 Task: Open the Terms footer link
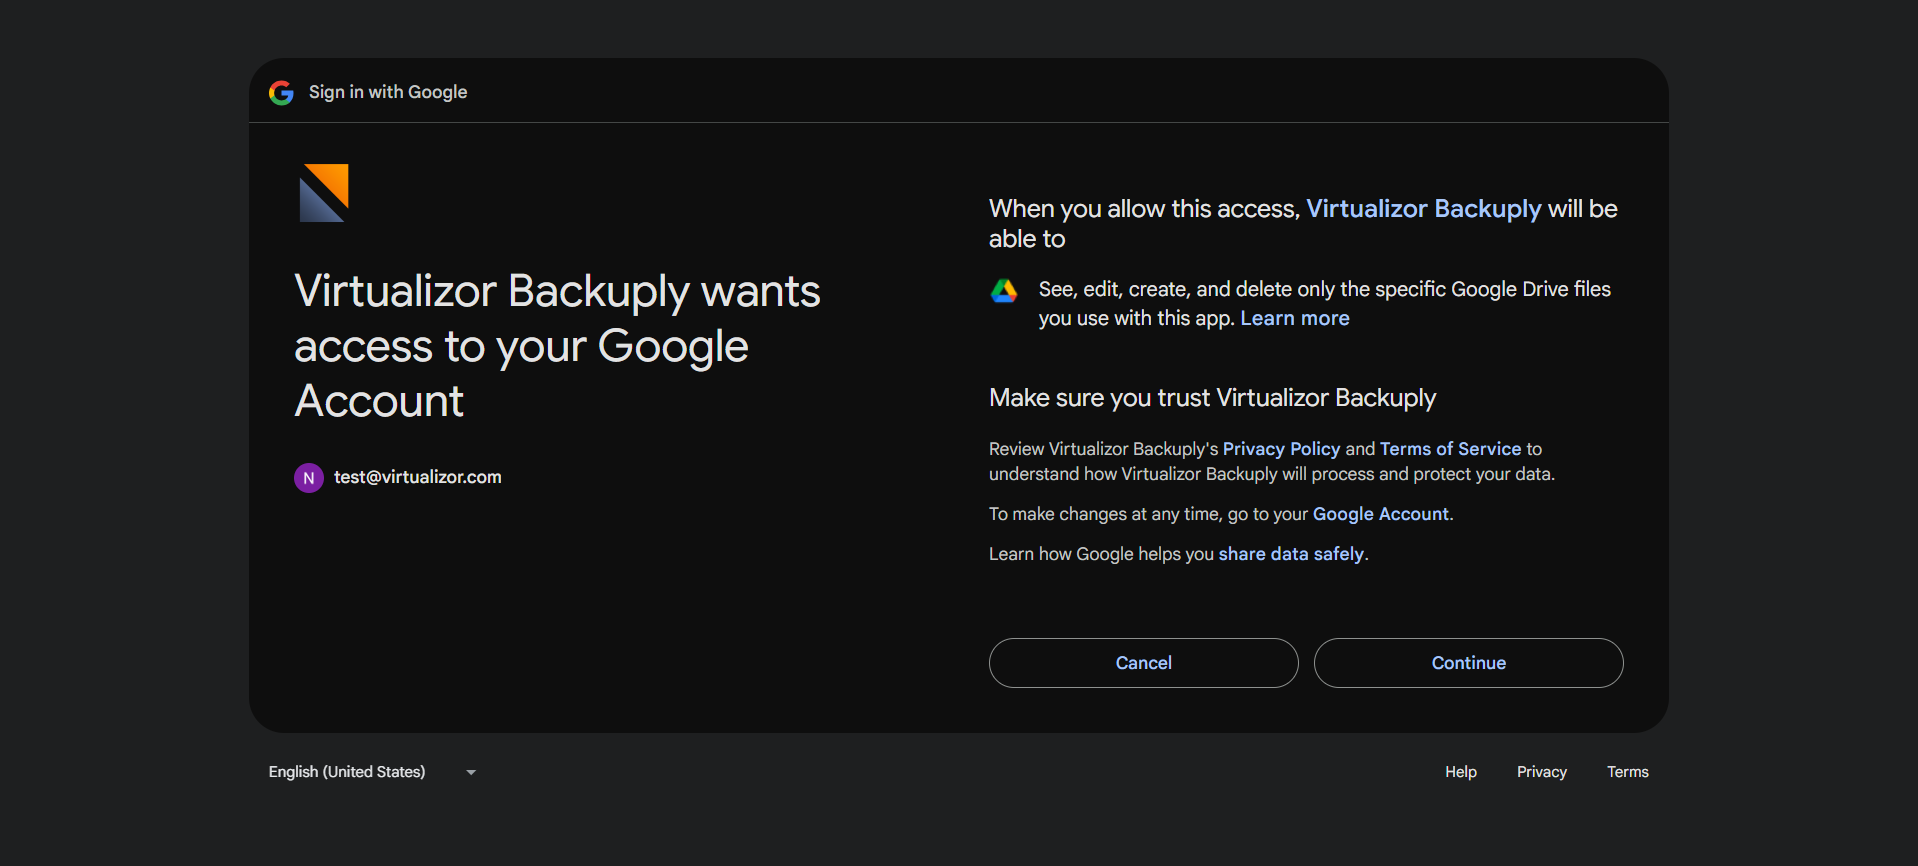click(1628, 772)
